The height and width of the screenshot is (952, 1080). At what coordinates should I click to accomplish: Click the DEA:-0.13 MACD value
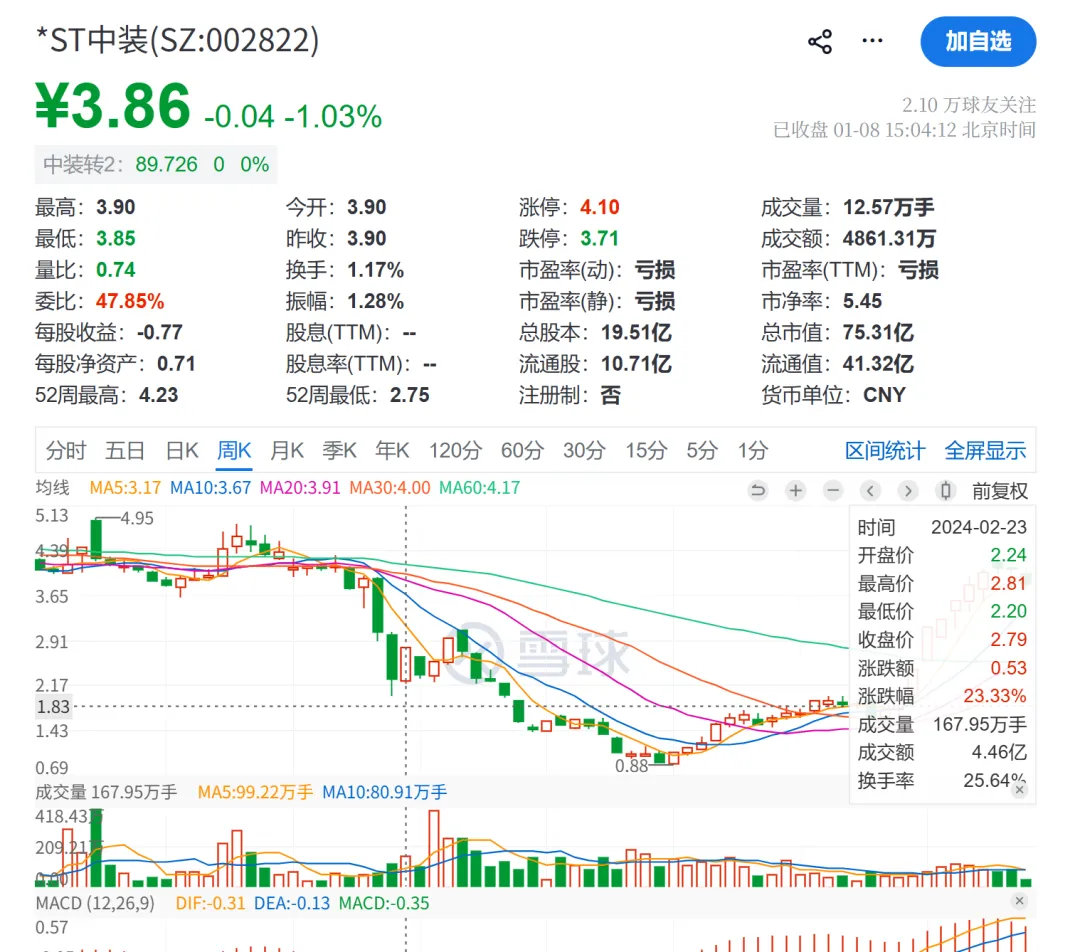(291, 903)
